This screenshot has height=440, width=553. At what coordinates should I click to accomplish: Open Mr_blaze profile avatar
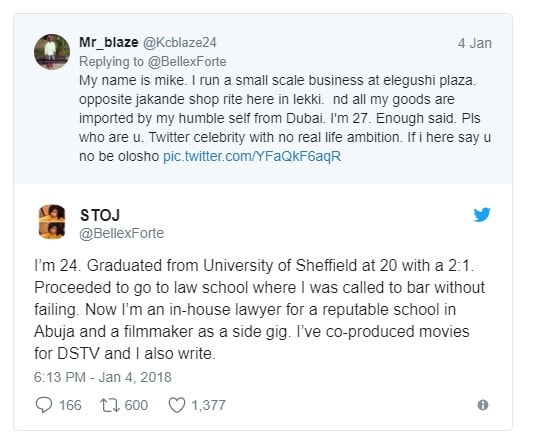click(x=52, y=52)
